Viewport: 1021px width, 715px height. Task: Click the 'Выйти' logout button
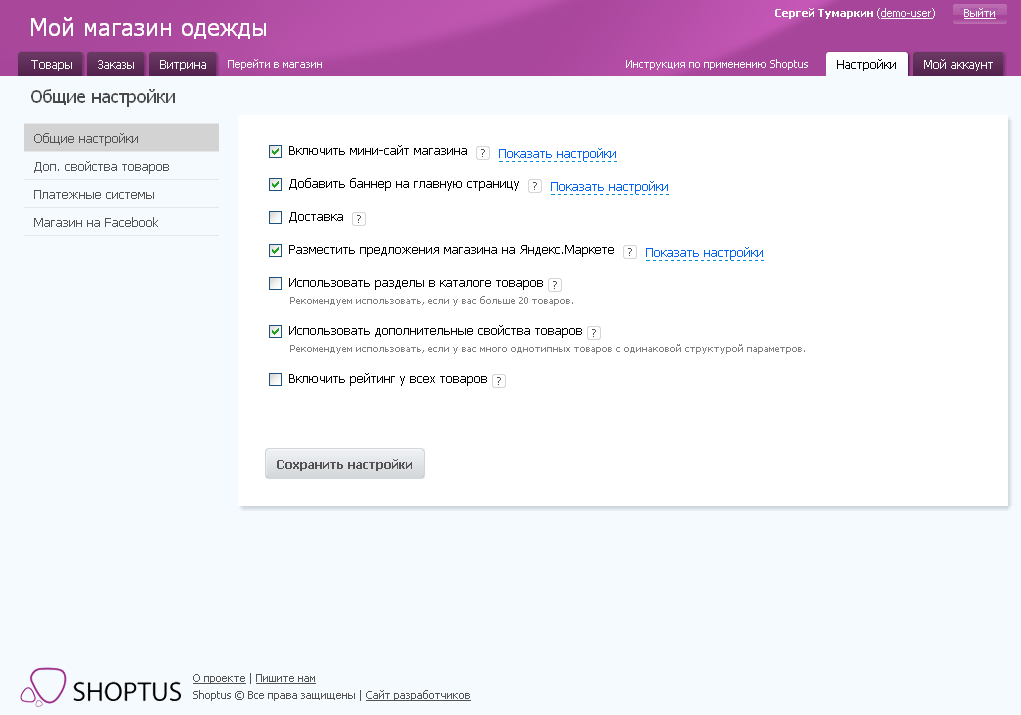pyautogui.click(x=977, y=13)
